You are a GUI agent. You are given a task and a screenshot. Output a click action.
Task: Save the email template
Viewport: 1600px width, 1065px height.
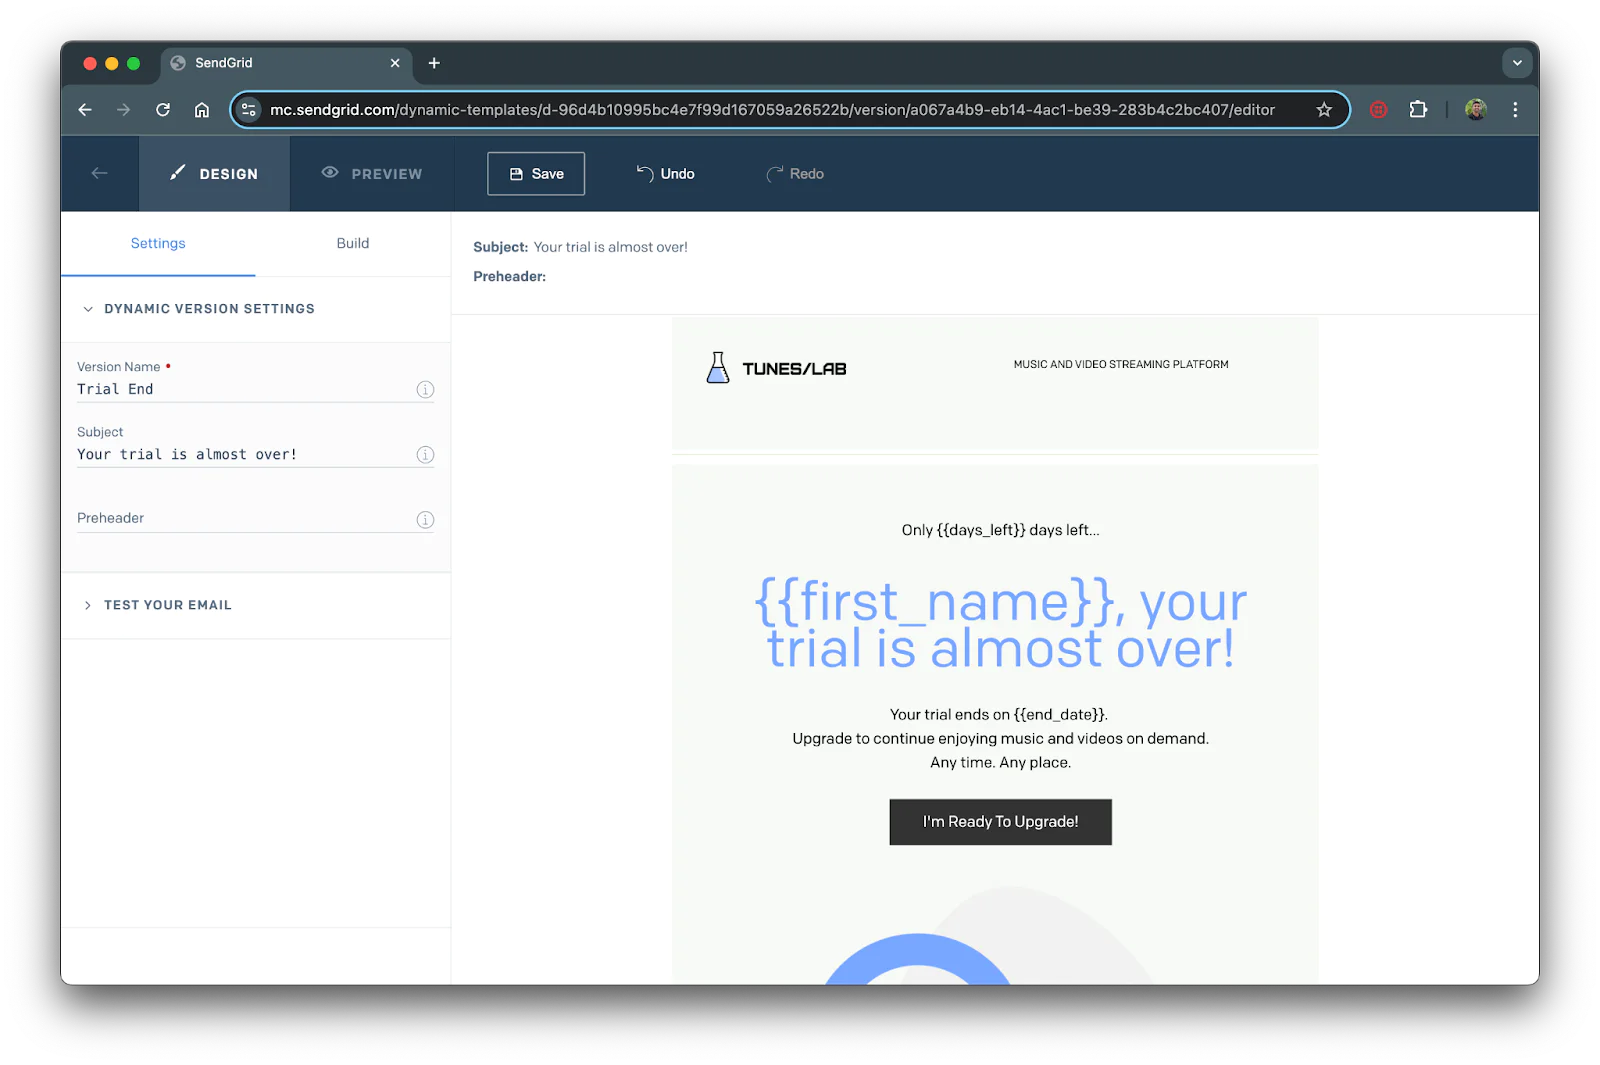tap(536, 174)
